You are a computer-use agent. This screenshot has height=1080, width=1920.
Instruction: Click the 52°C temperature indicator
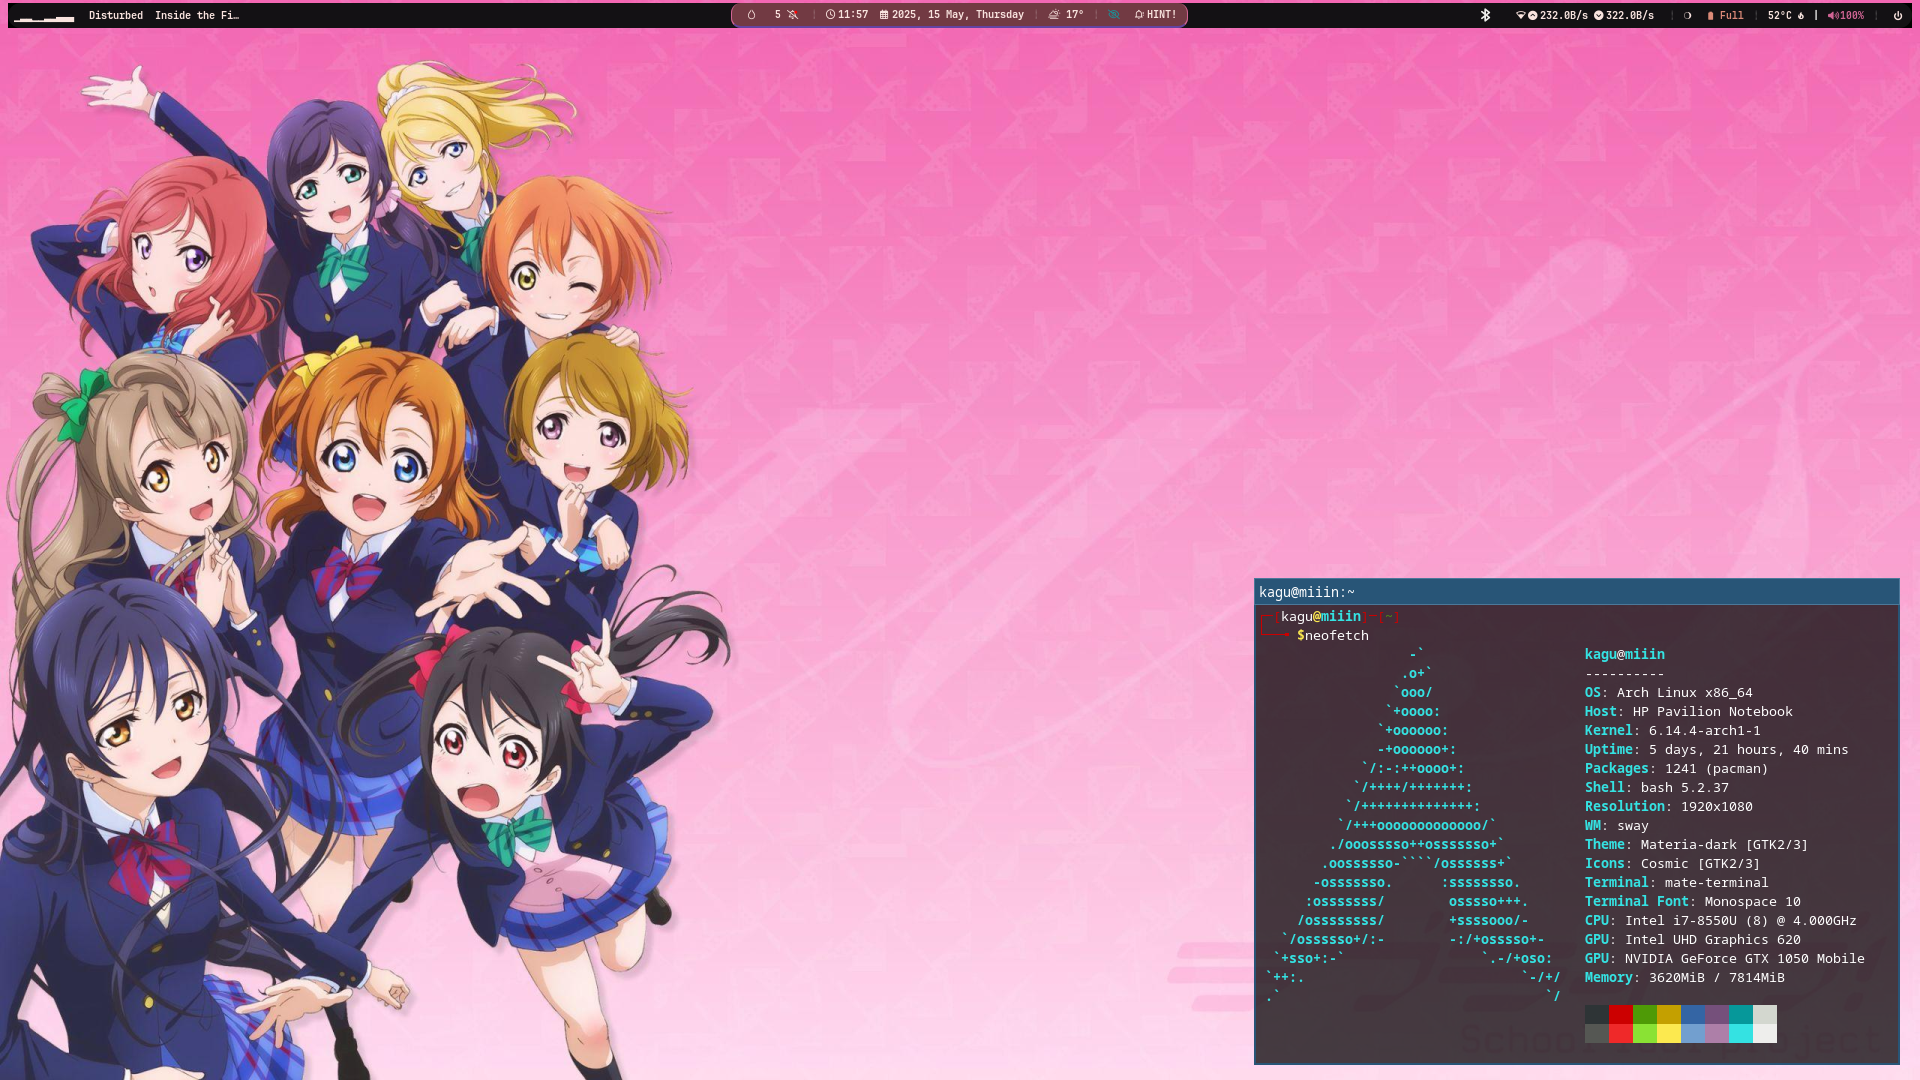(x=1786, y=15)
